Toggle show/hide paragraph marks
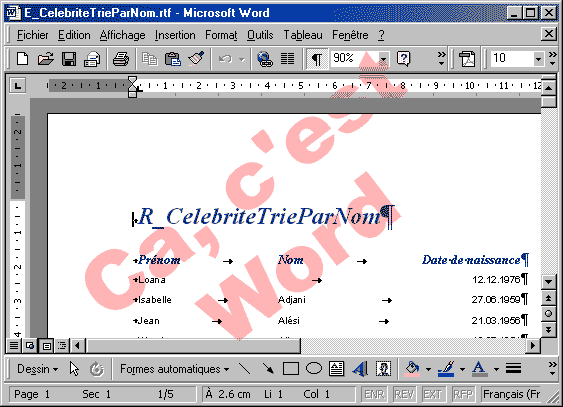The height and width of the screenshot is (407, 563). 317,59
